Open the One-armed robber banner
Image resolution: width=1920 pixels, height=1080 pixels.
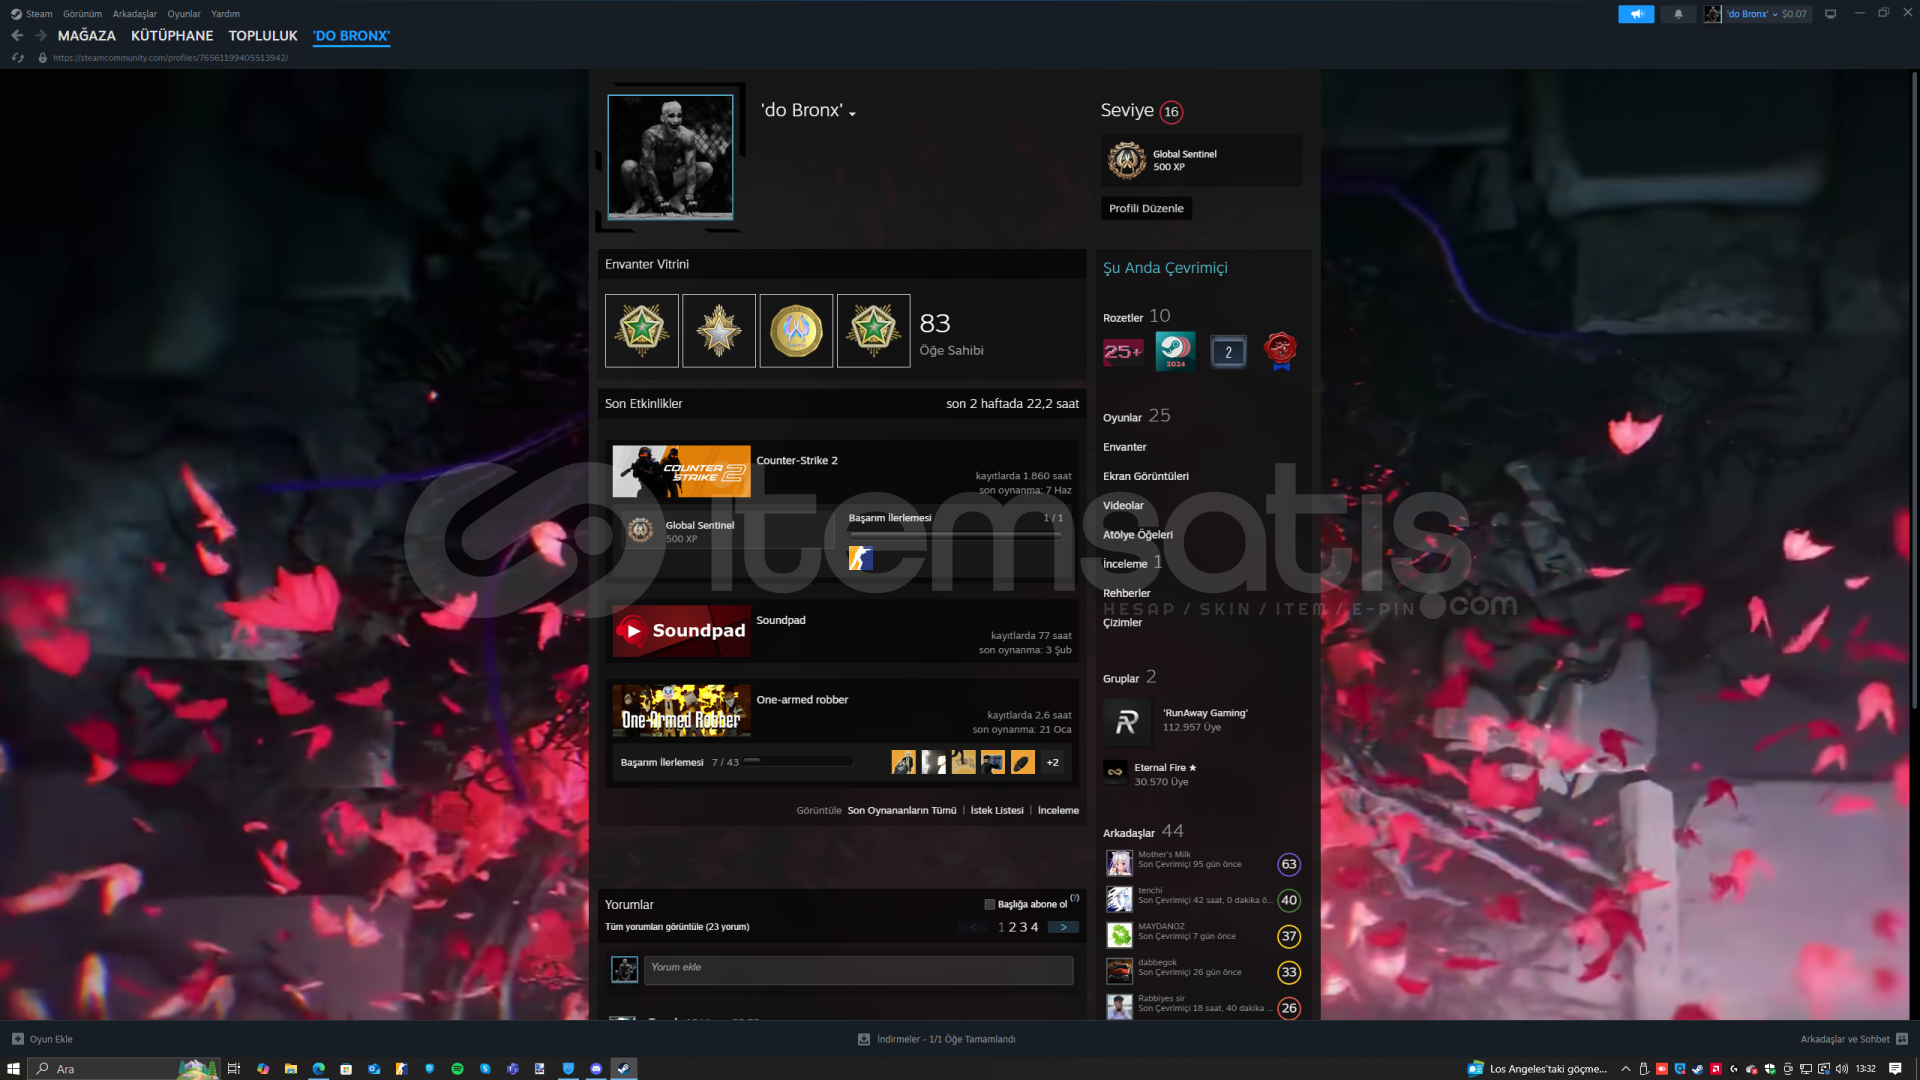click(x=681, y=710)
